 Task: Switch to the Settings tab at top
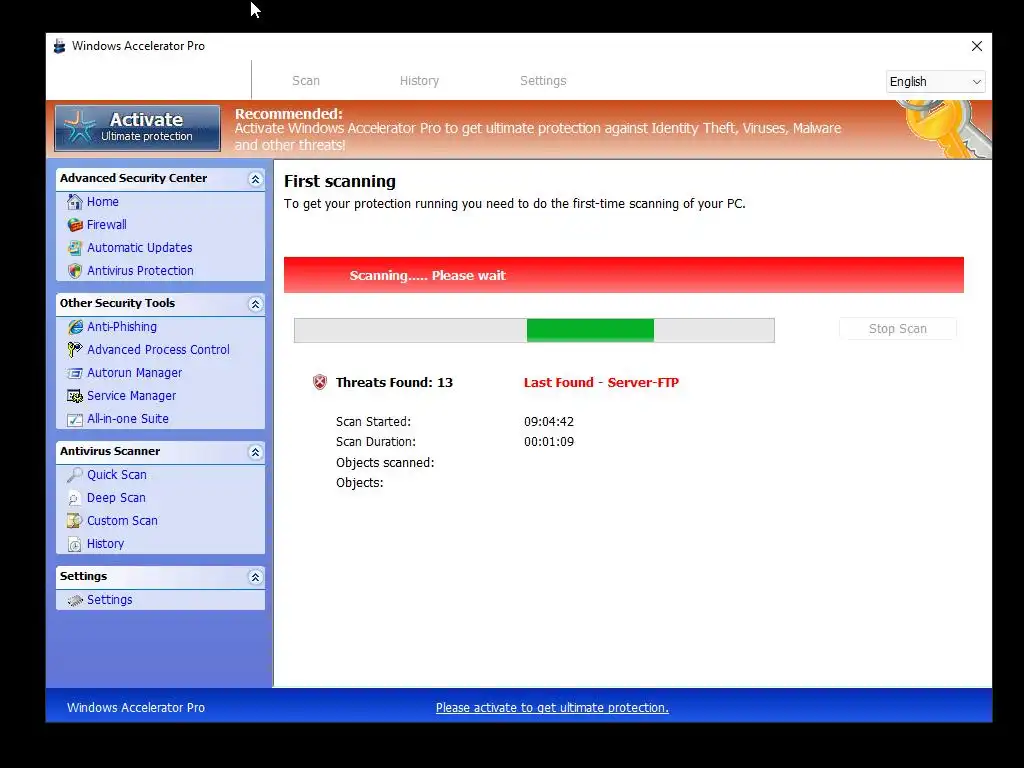(x=543, y=81)
